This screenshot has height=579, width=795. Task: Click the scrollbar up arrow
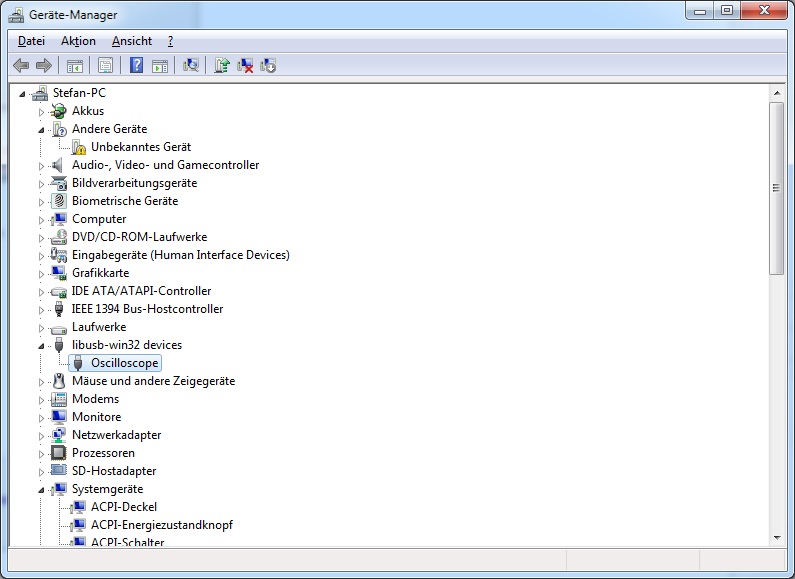(x=777, y=93)
